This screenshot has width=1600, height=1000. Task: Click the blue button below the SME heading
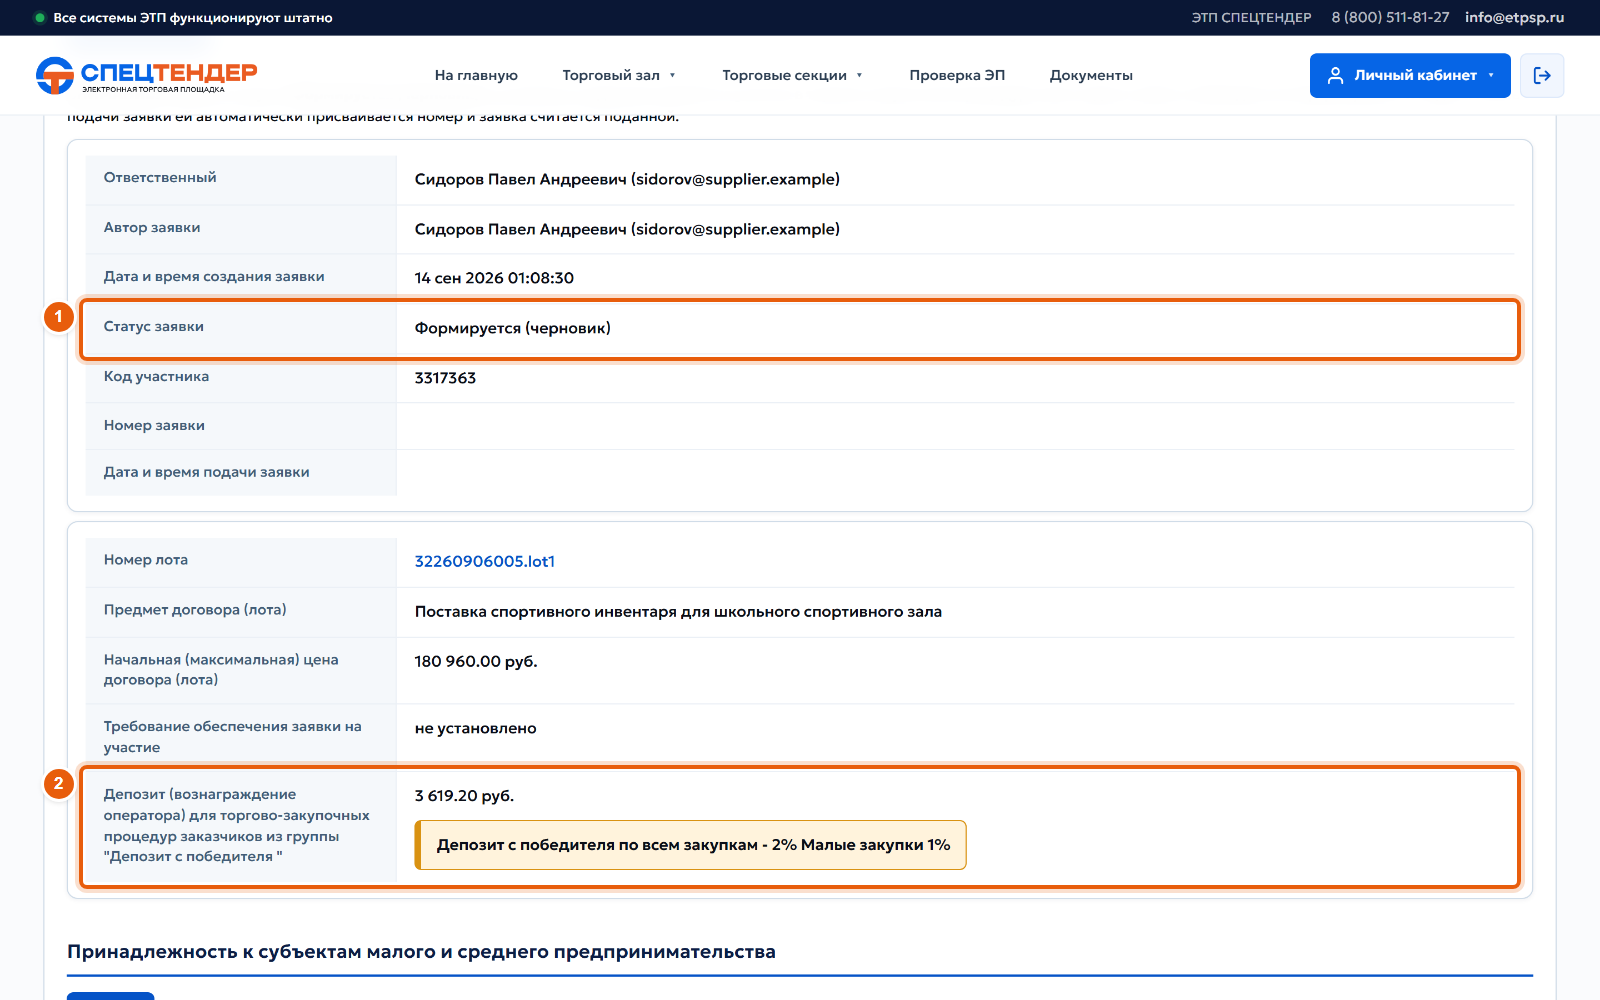(x=111, y=996)
